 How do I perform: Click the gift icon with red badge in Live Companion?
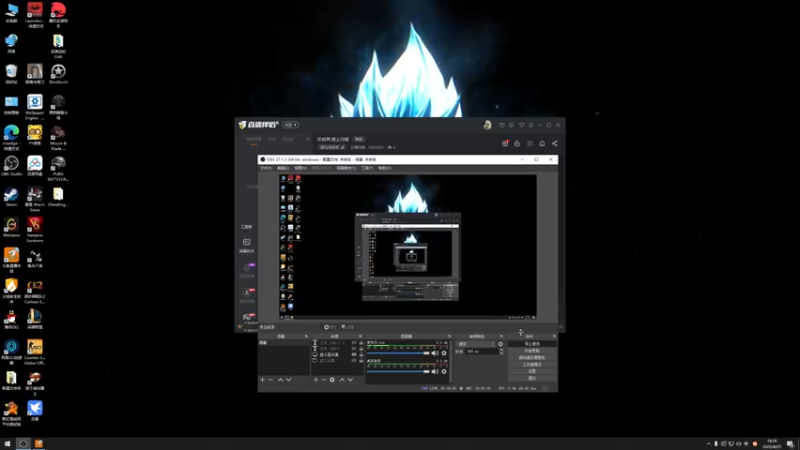pos(505,143)
